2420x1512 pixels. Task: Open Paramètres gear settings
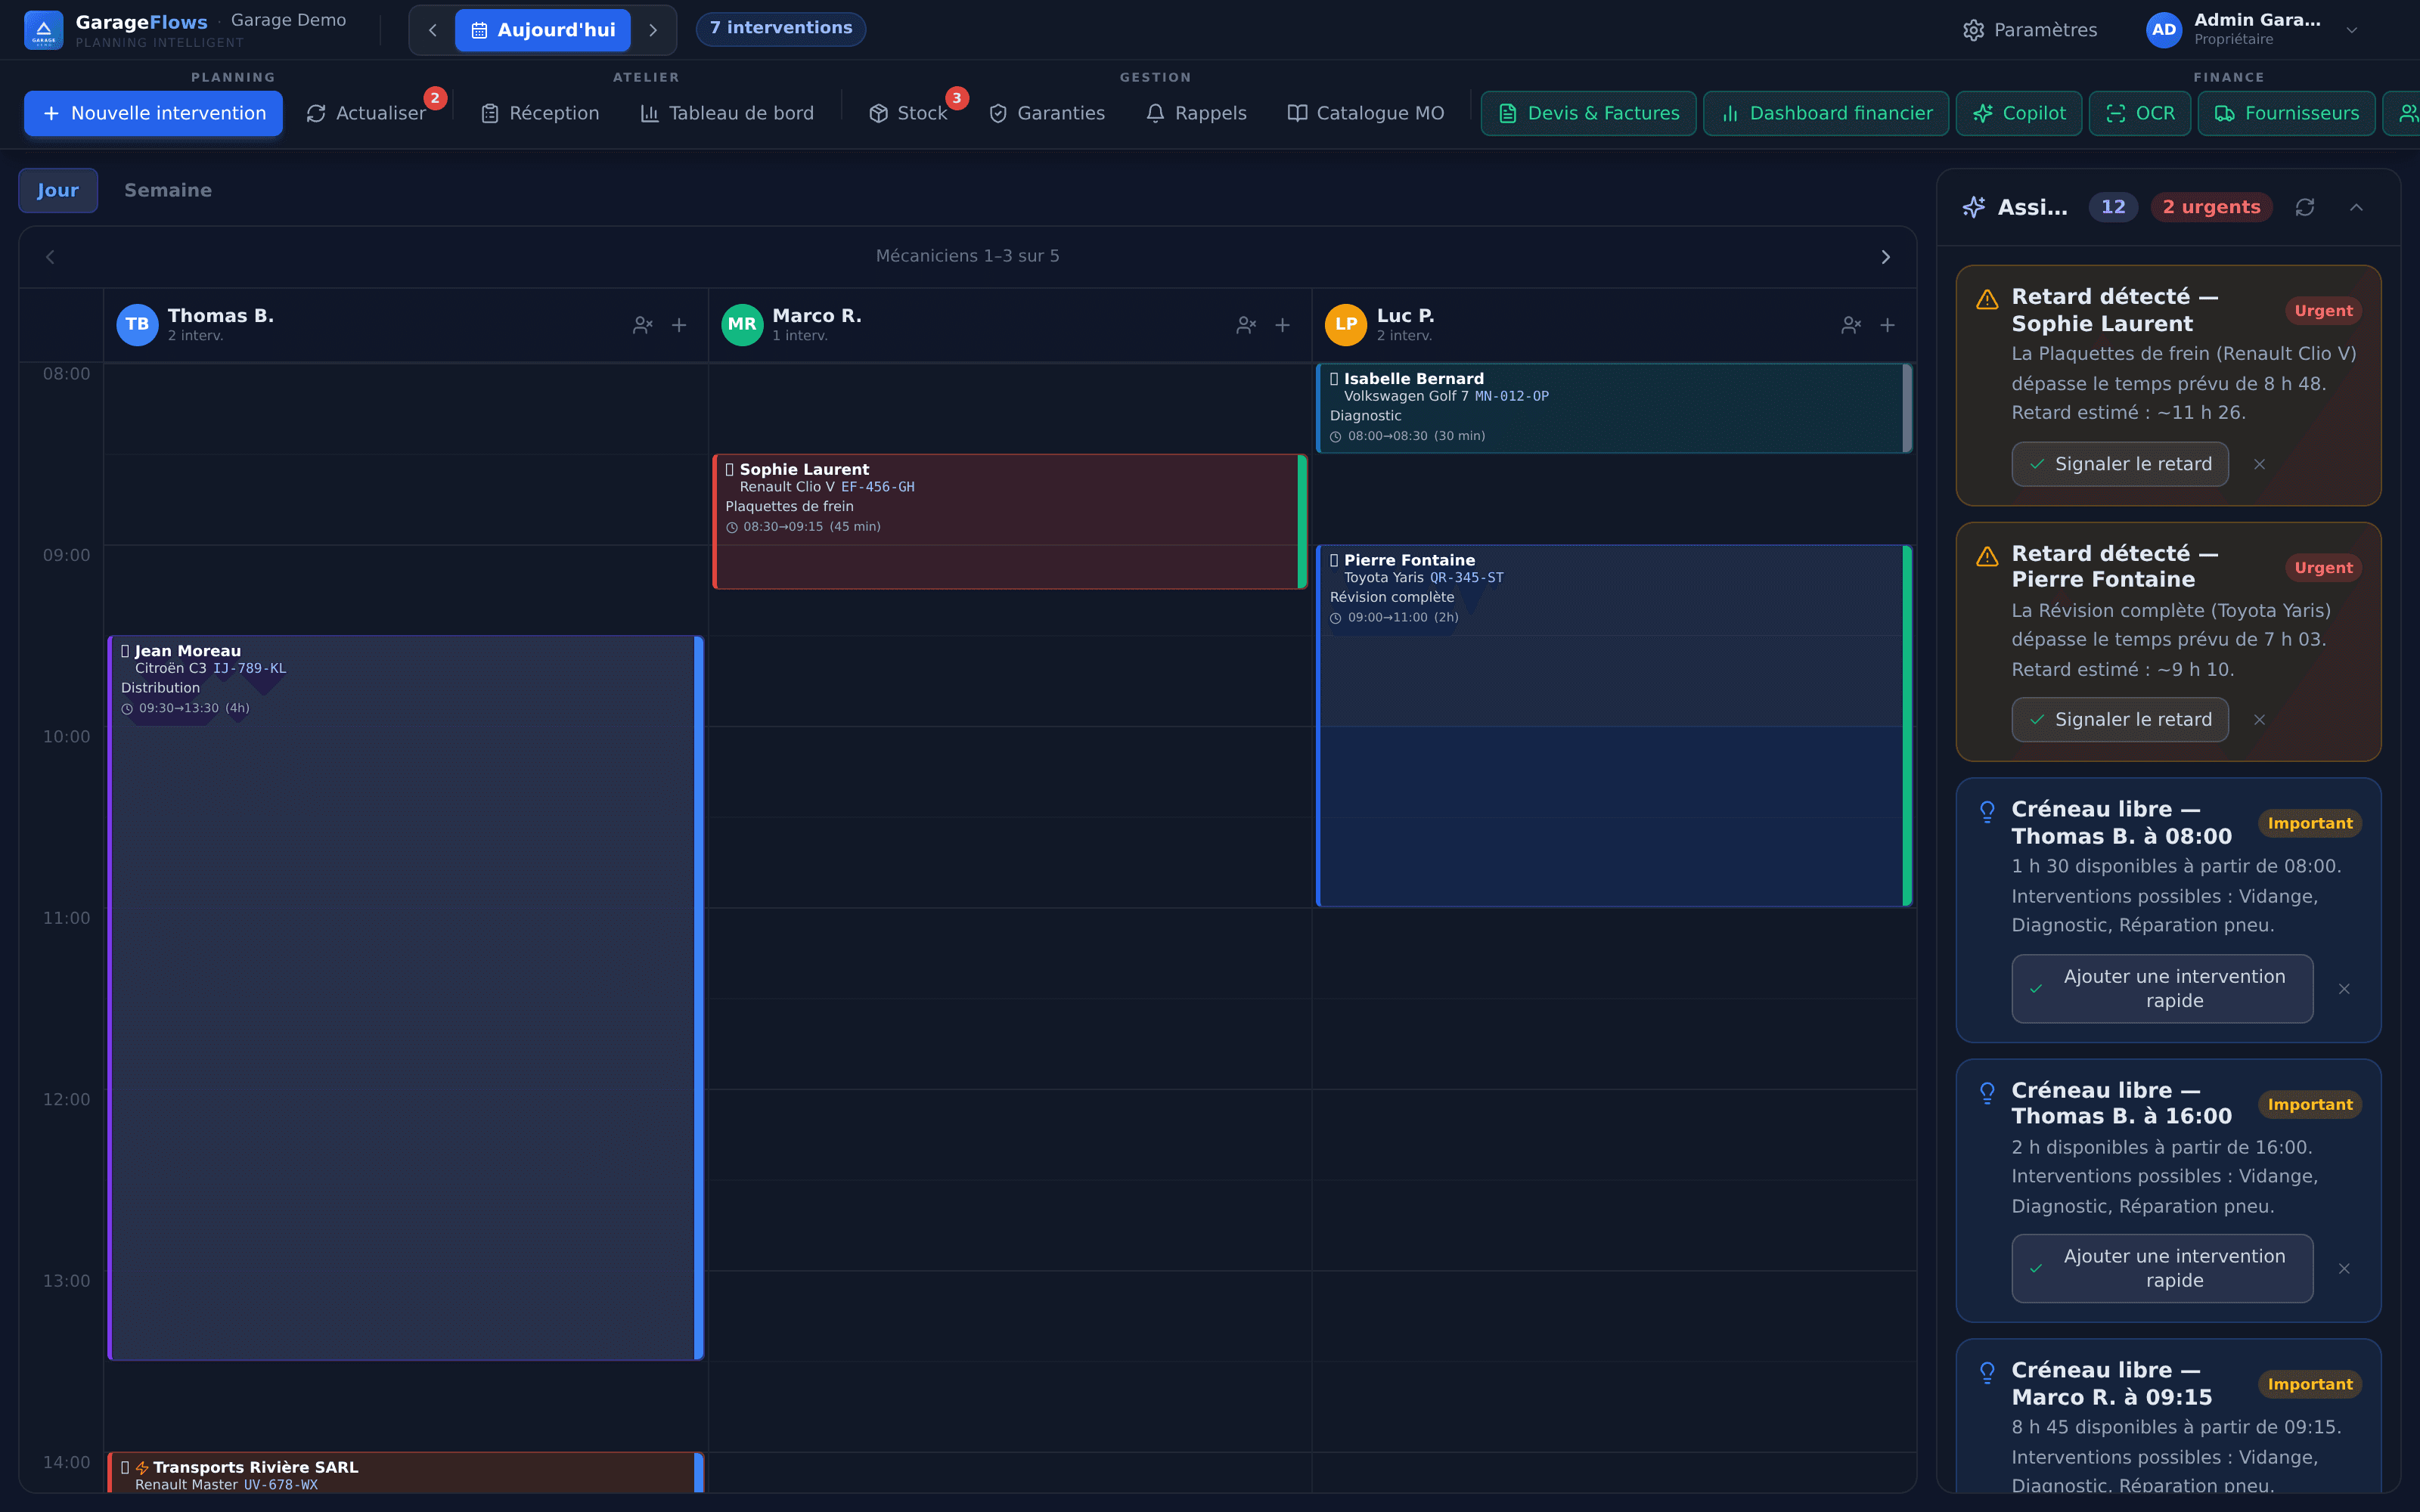[2030, 30]
